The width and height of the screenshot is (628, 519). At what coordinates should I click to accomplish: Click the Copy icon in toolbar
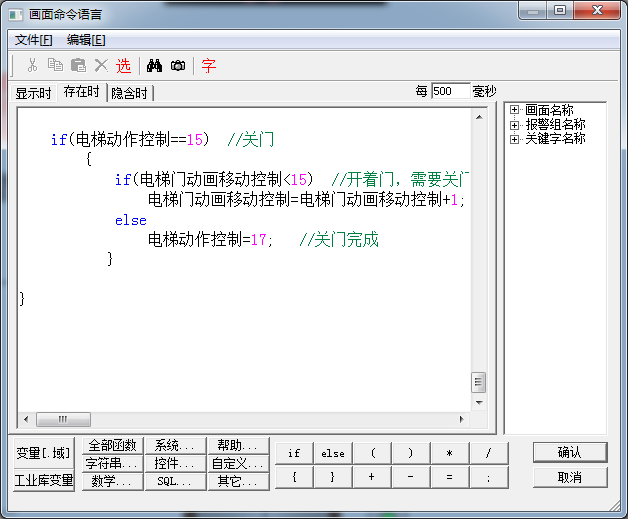(x=55, y=65)
